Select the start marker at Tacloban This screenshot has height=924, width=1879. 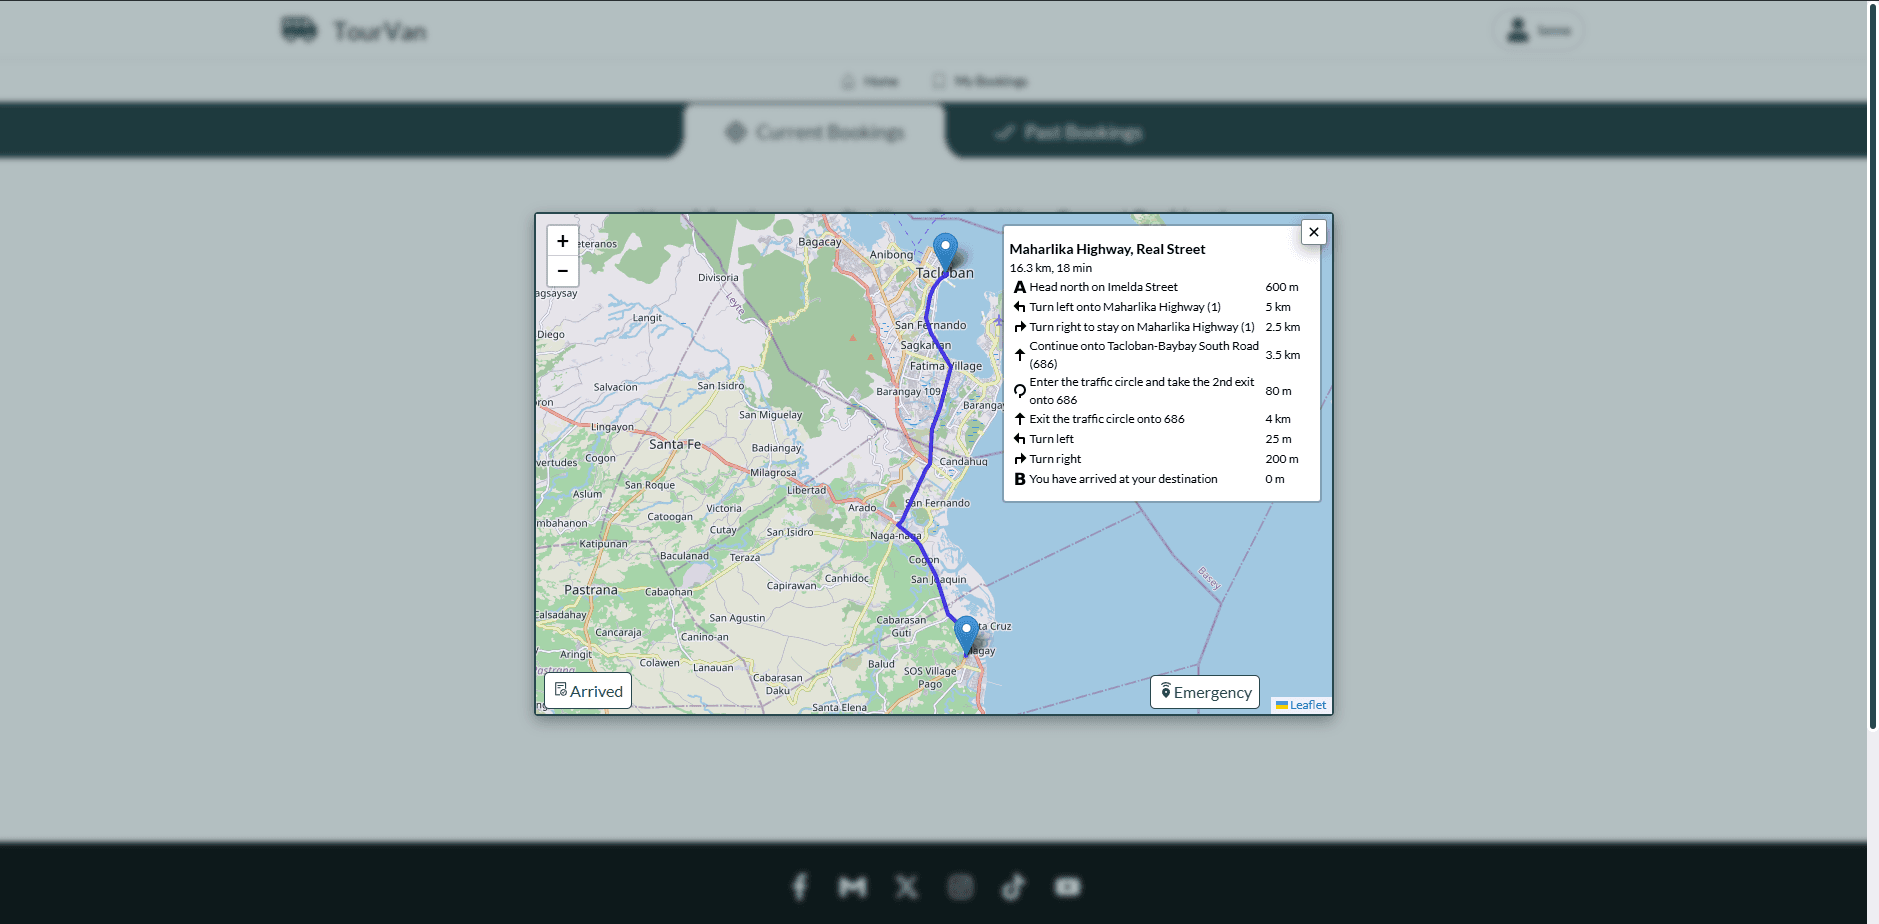pyautogui.click(x=945, y=250)
